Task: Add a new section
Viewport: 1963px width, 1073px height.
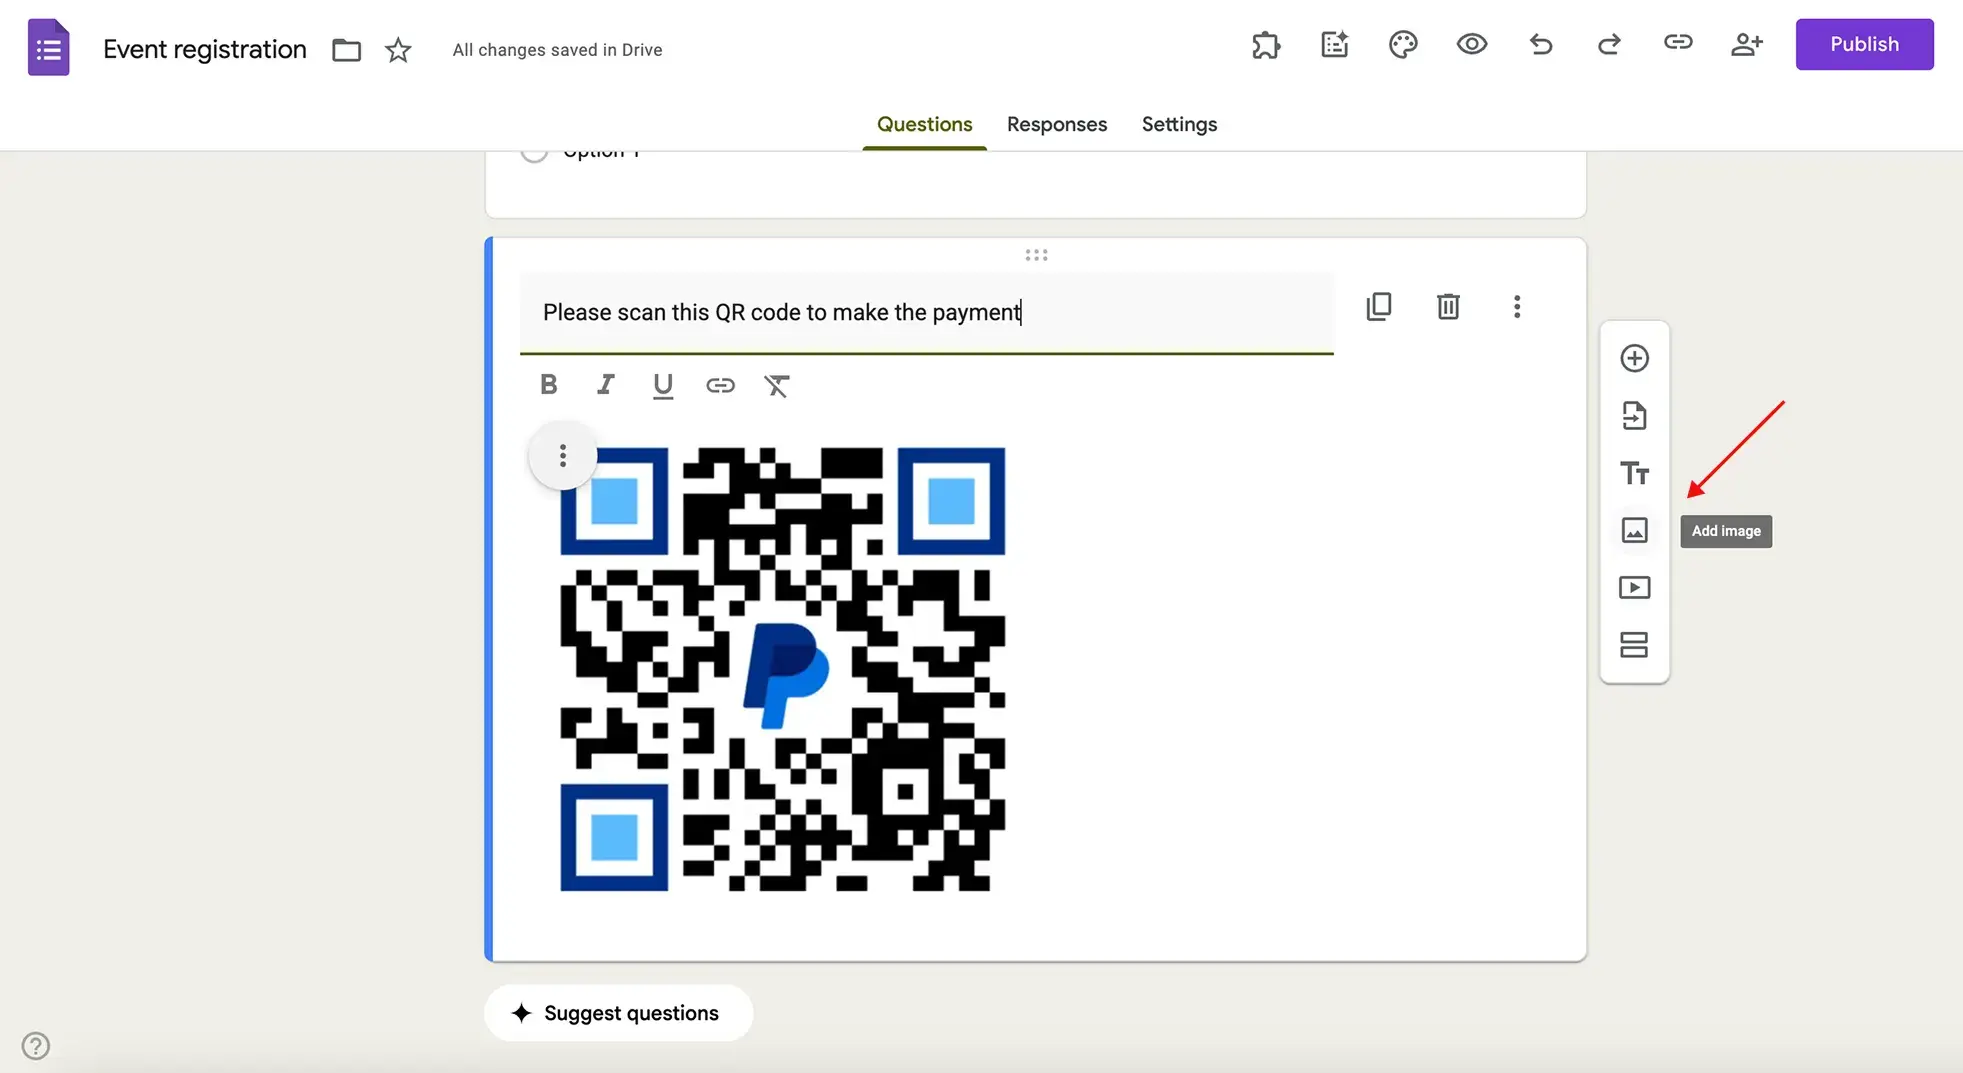Action: pos(1634,645)
